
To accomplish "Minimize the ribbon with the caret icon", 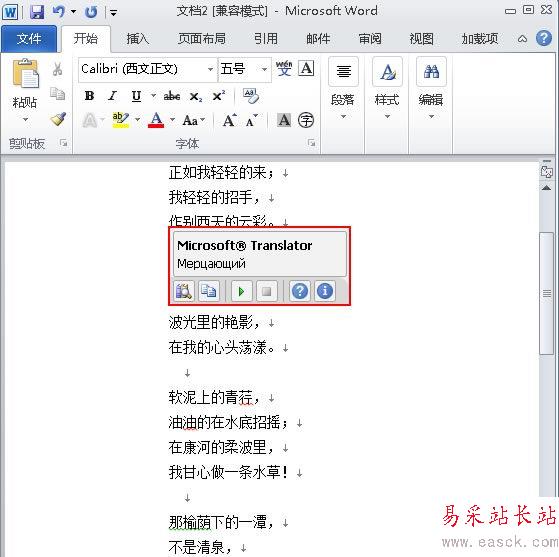I will coord(522,39).
